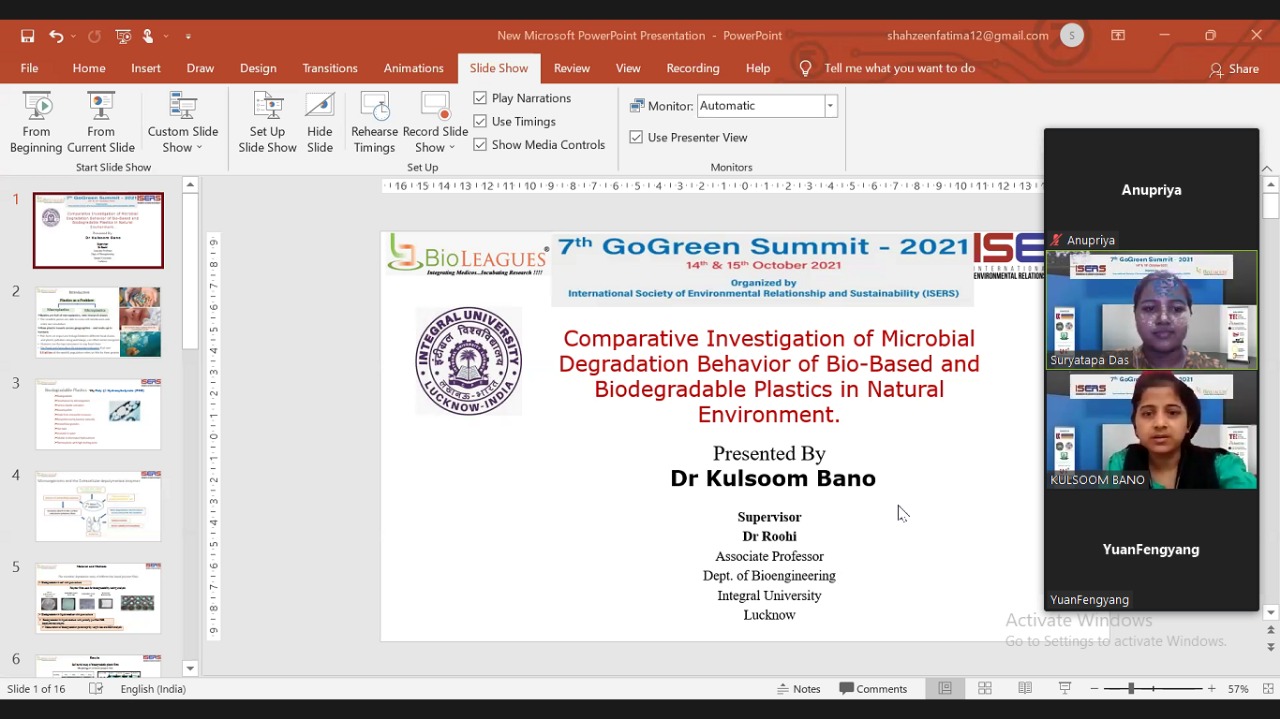Click the Anupriya participant tile

[x=1151, y=190]
